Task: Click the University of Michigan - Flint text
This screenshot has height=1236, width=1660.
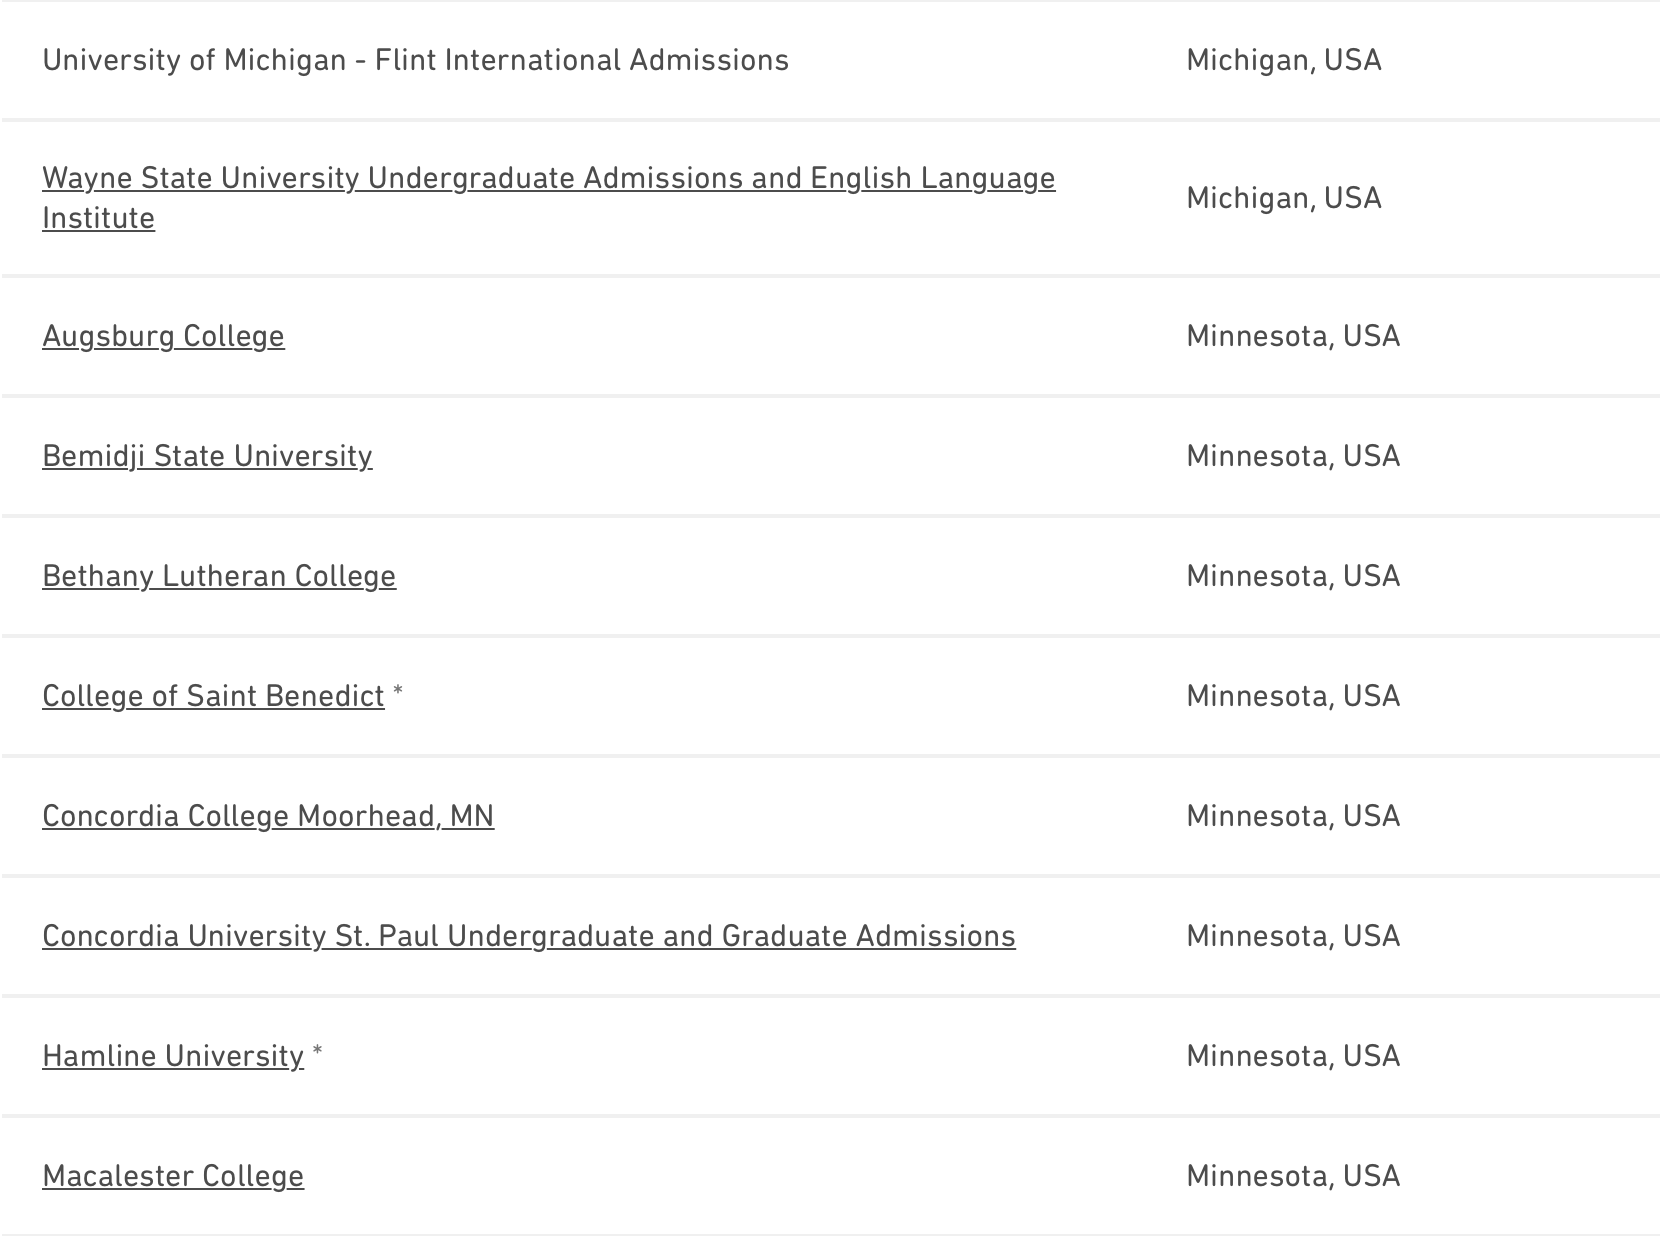Action: [415, 61]
